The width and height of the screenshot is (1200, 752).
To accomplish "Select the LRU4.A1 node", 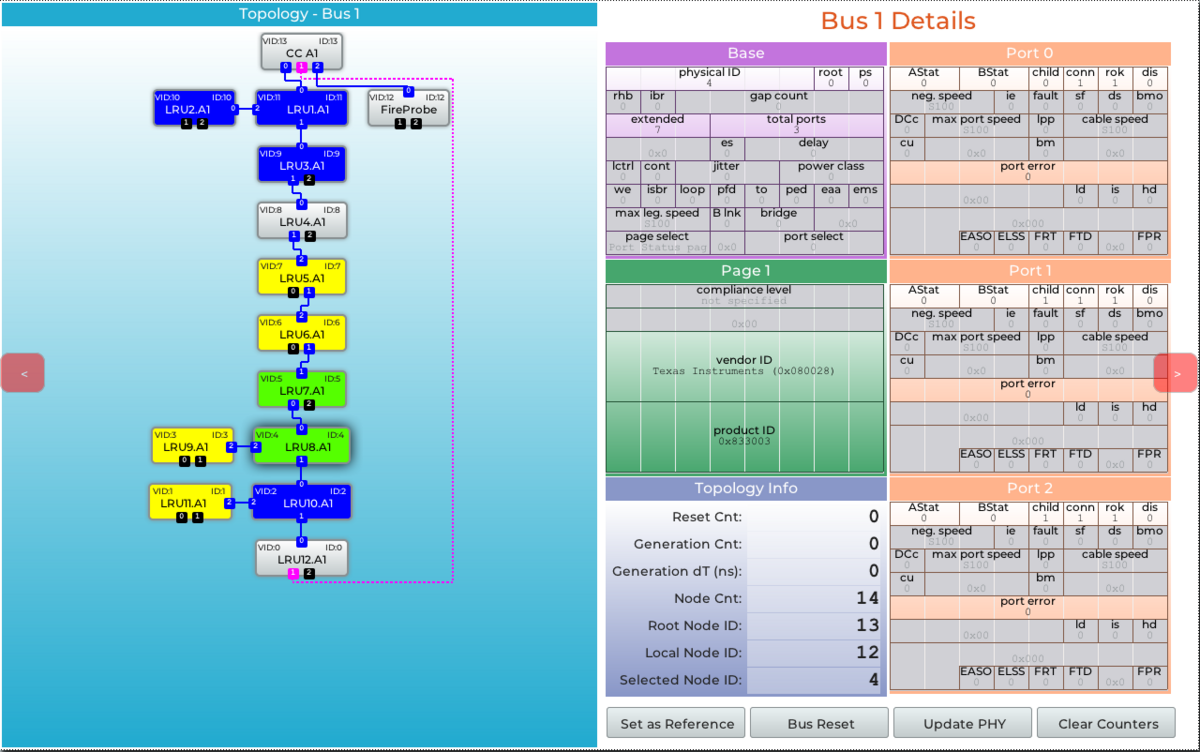I will point(302,220).
